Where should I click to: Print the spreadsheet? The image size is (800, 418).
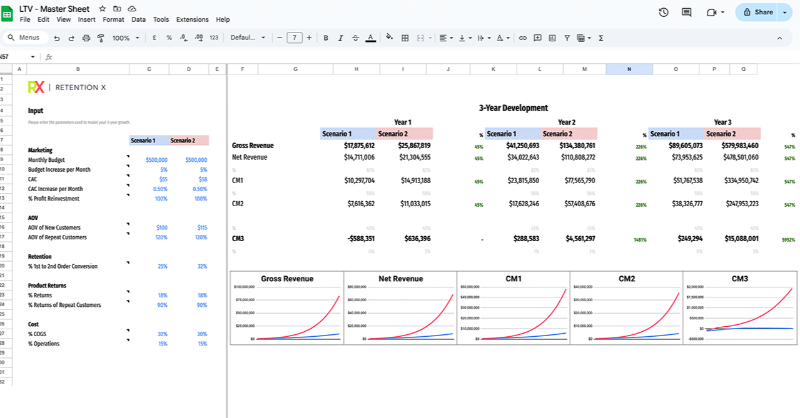[x=86, y=38]
